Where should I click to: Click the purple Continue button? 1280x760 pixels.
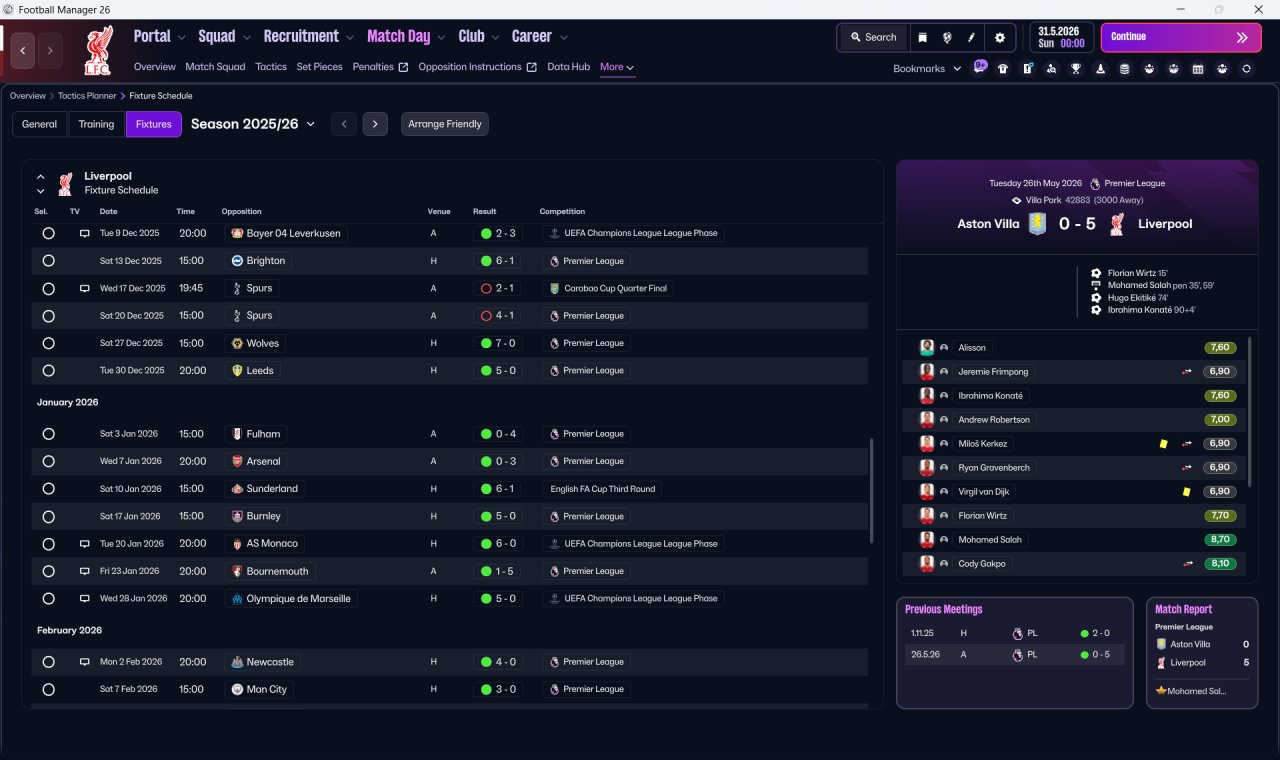1181,37
